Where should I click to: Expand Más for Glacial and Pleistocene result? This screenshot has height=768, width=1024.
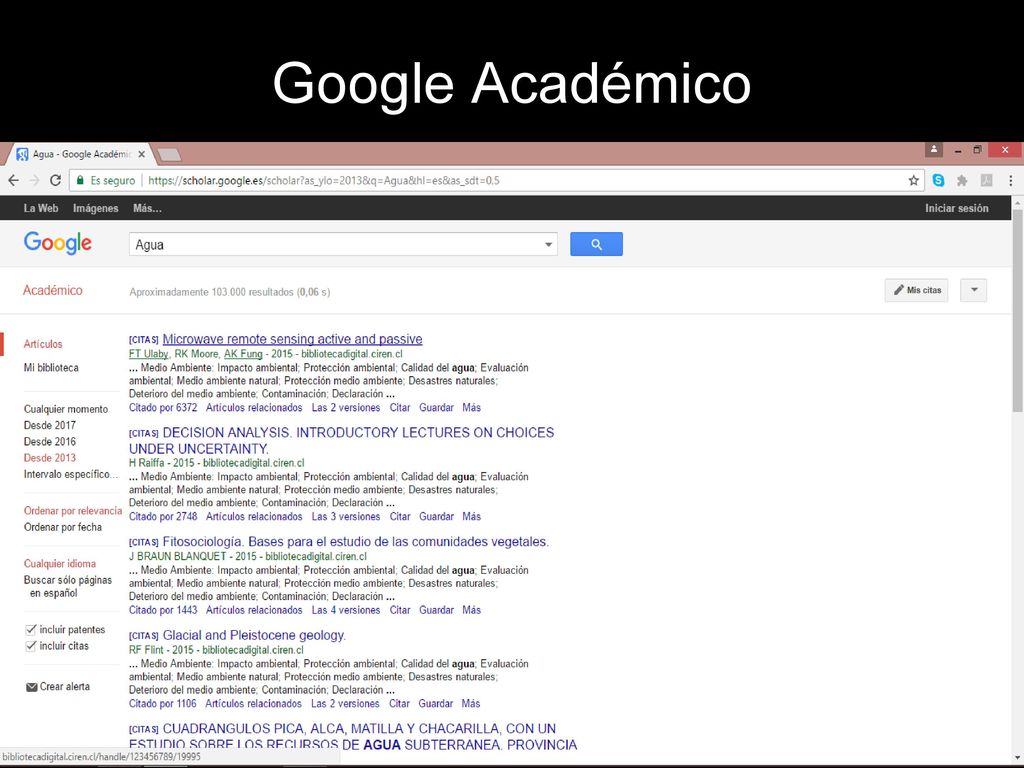click(x=471, y=703)
